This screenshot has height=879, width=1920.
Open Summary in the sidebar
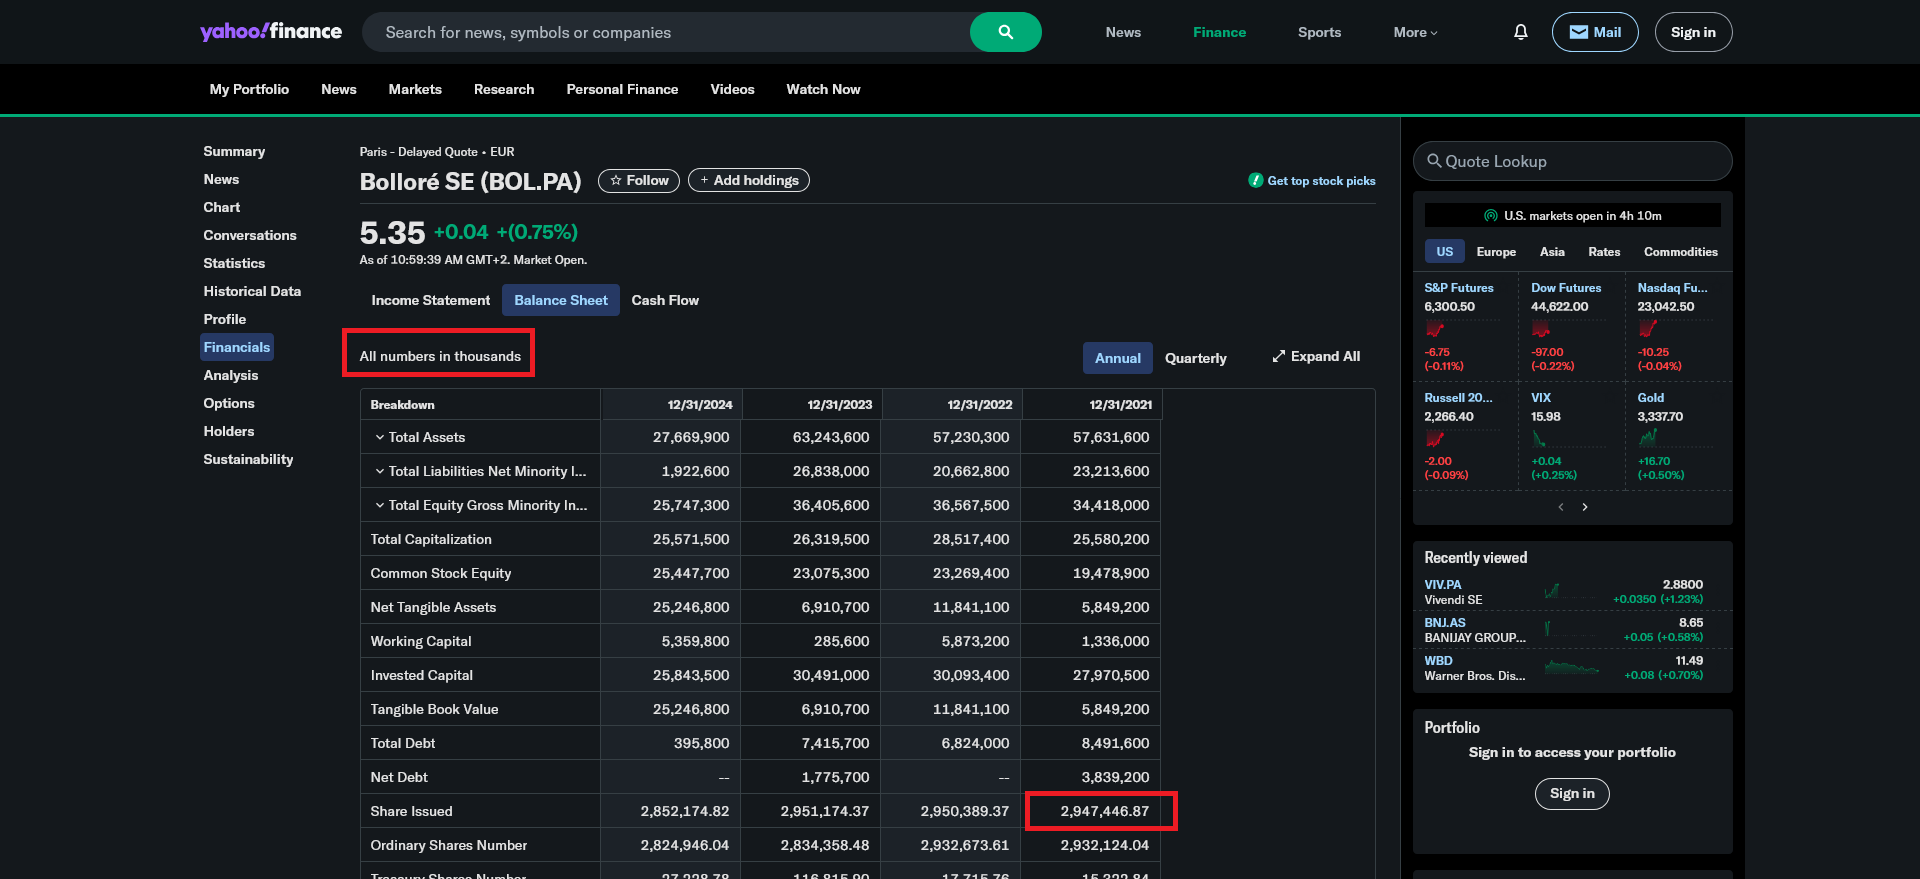pos(234,151)
